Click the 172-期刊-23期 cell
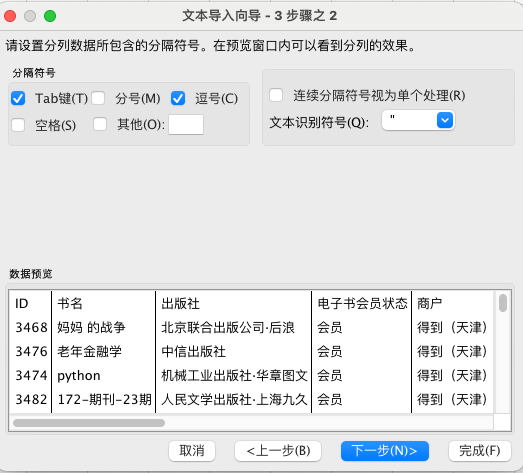This screenshot has width=523, height=473. click(105, 400)
